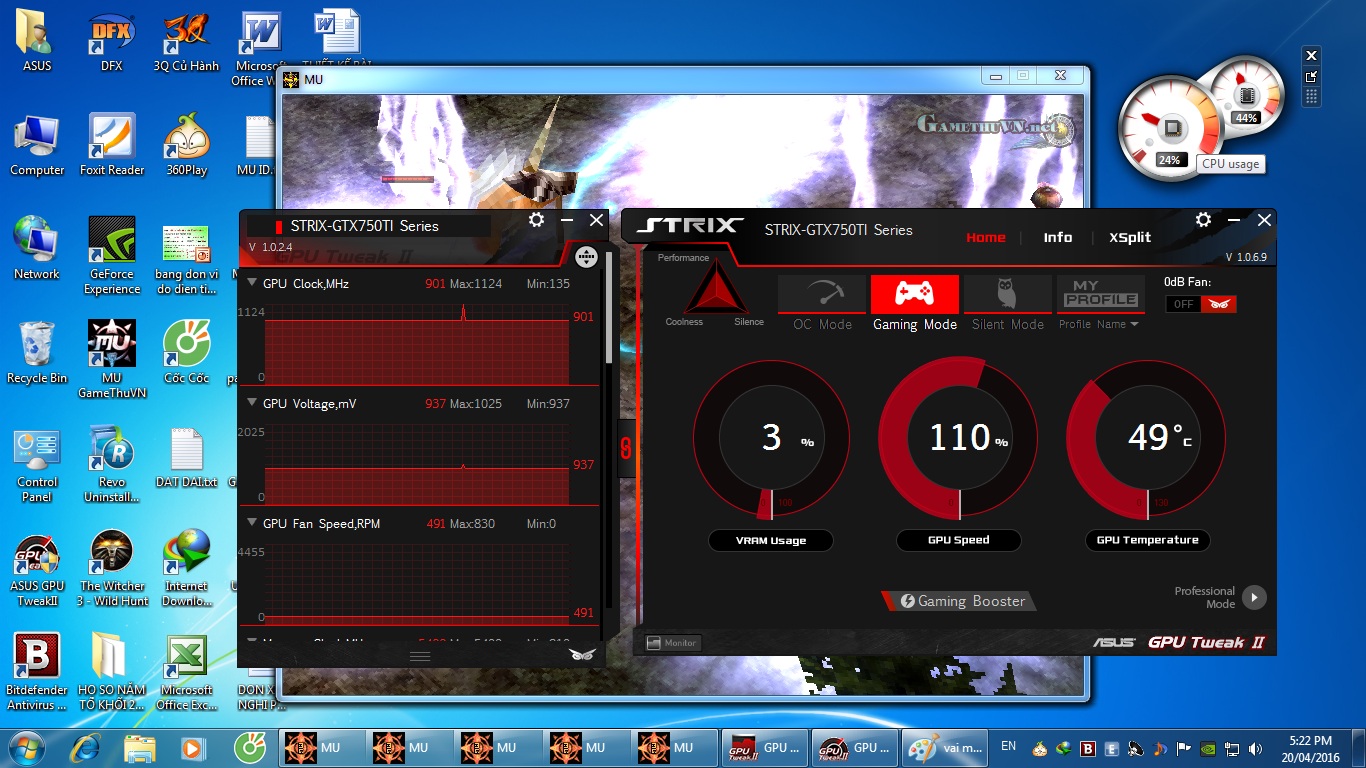Viewport: 1366px width, 768px height.
Task: Click the owl logo at monitor panel bottom
Action: click(x=582, y=655)
